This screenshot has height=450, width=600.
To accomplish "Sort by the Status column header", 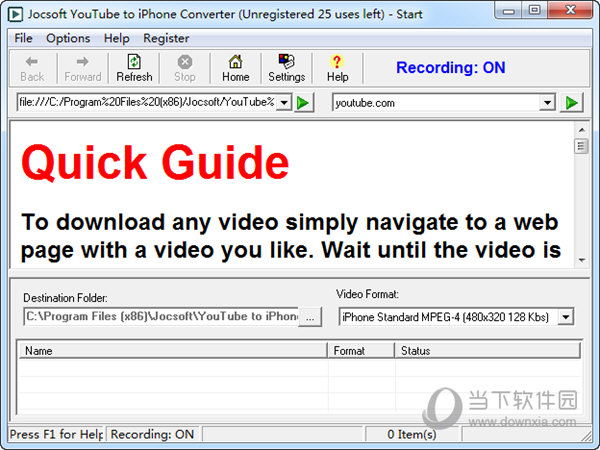I will pos(488,351).
